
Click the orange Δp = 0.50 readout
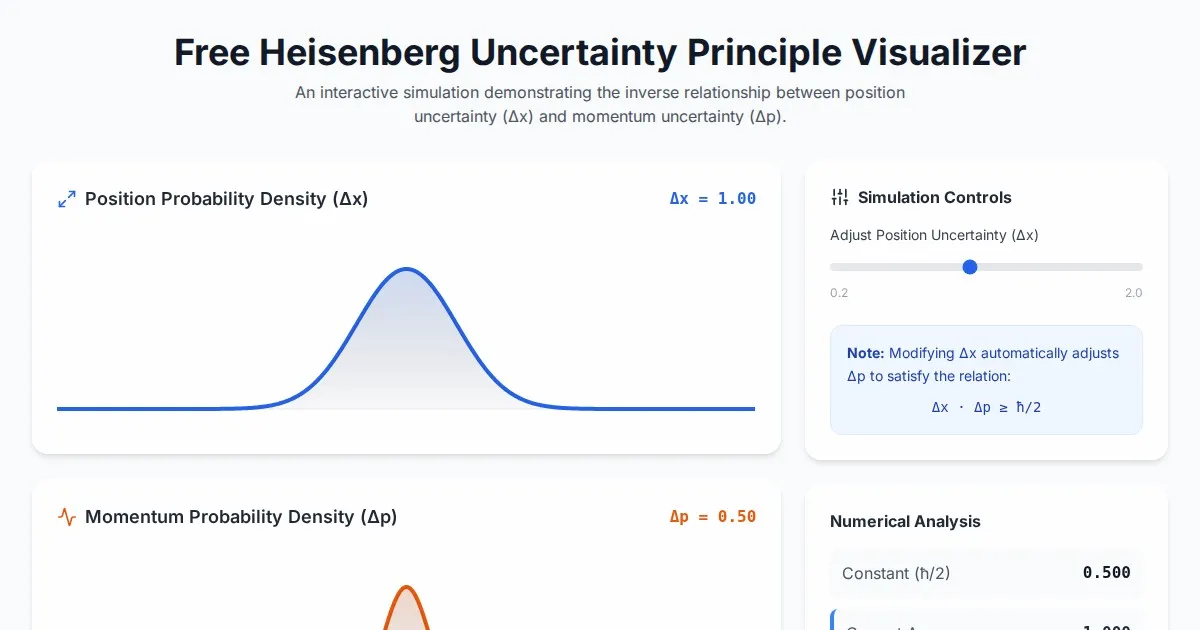tap(712, 517)
